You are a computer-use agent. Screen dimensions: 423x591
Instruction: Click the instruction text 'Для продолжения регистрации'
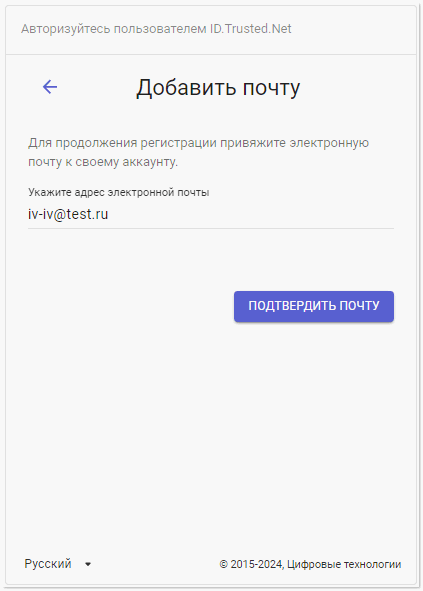[123, 143]
